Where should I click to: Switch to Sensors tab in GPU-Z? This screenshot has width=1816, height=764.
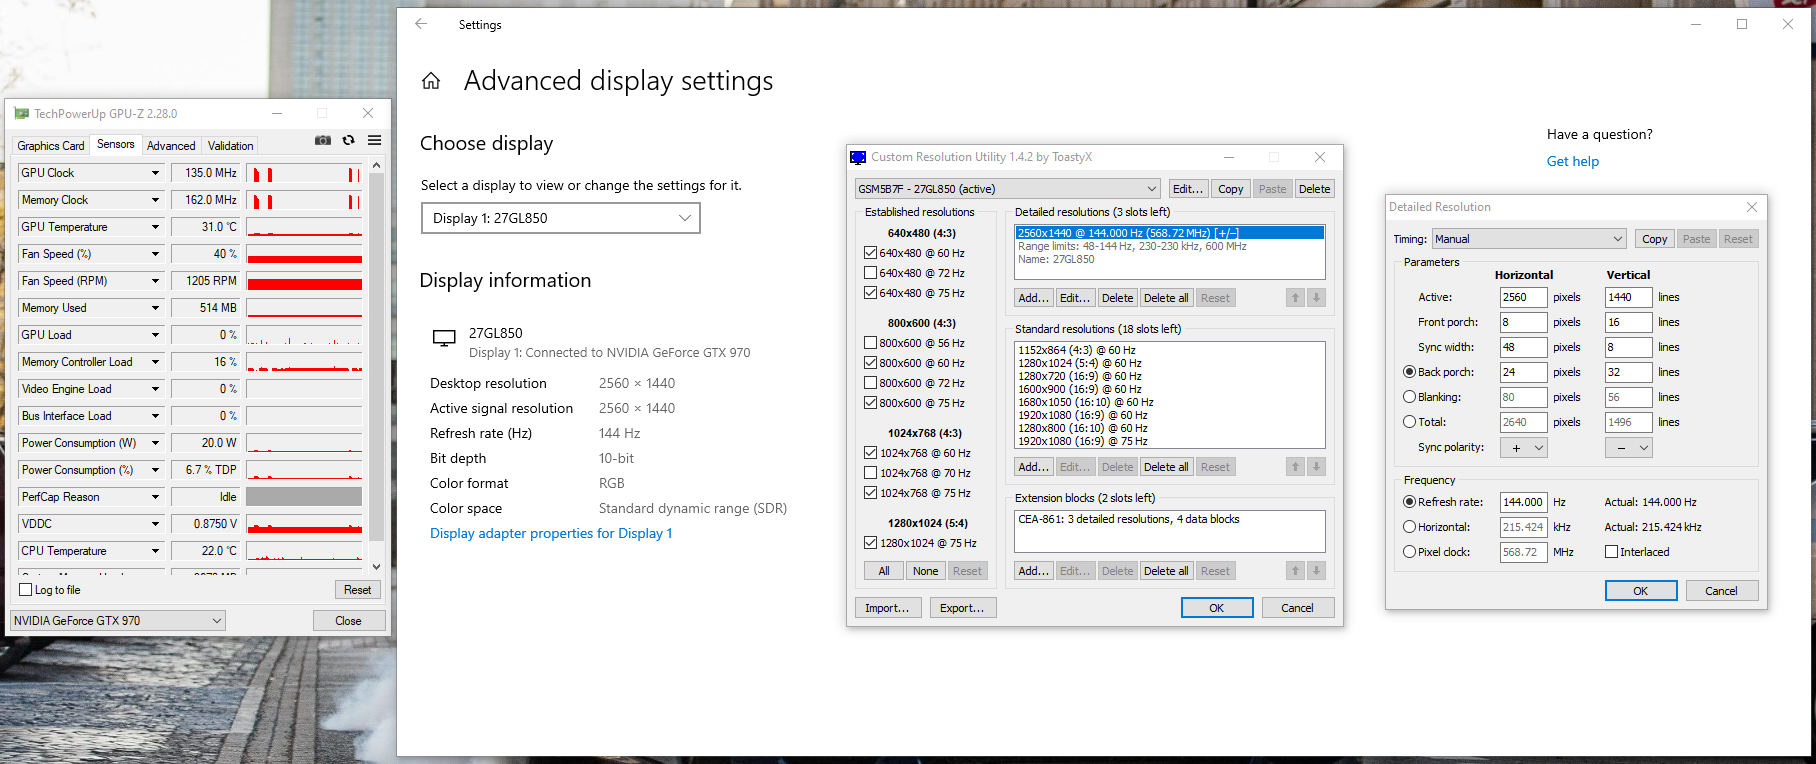[116, 144]
